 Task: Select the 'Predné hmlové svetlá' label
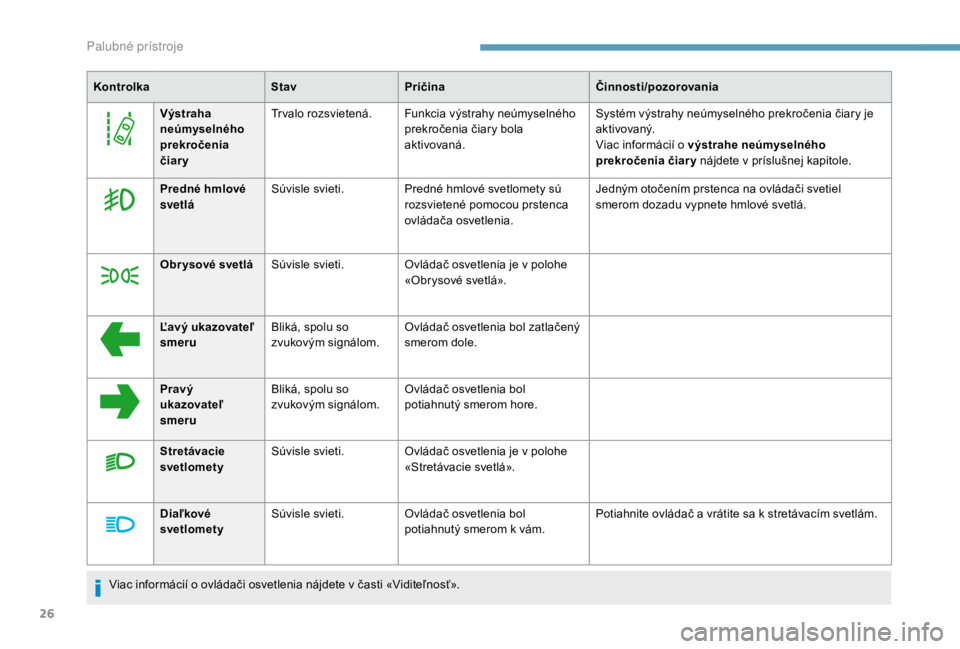pyautogui.click(x=203, y=197)
